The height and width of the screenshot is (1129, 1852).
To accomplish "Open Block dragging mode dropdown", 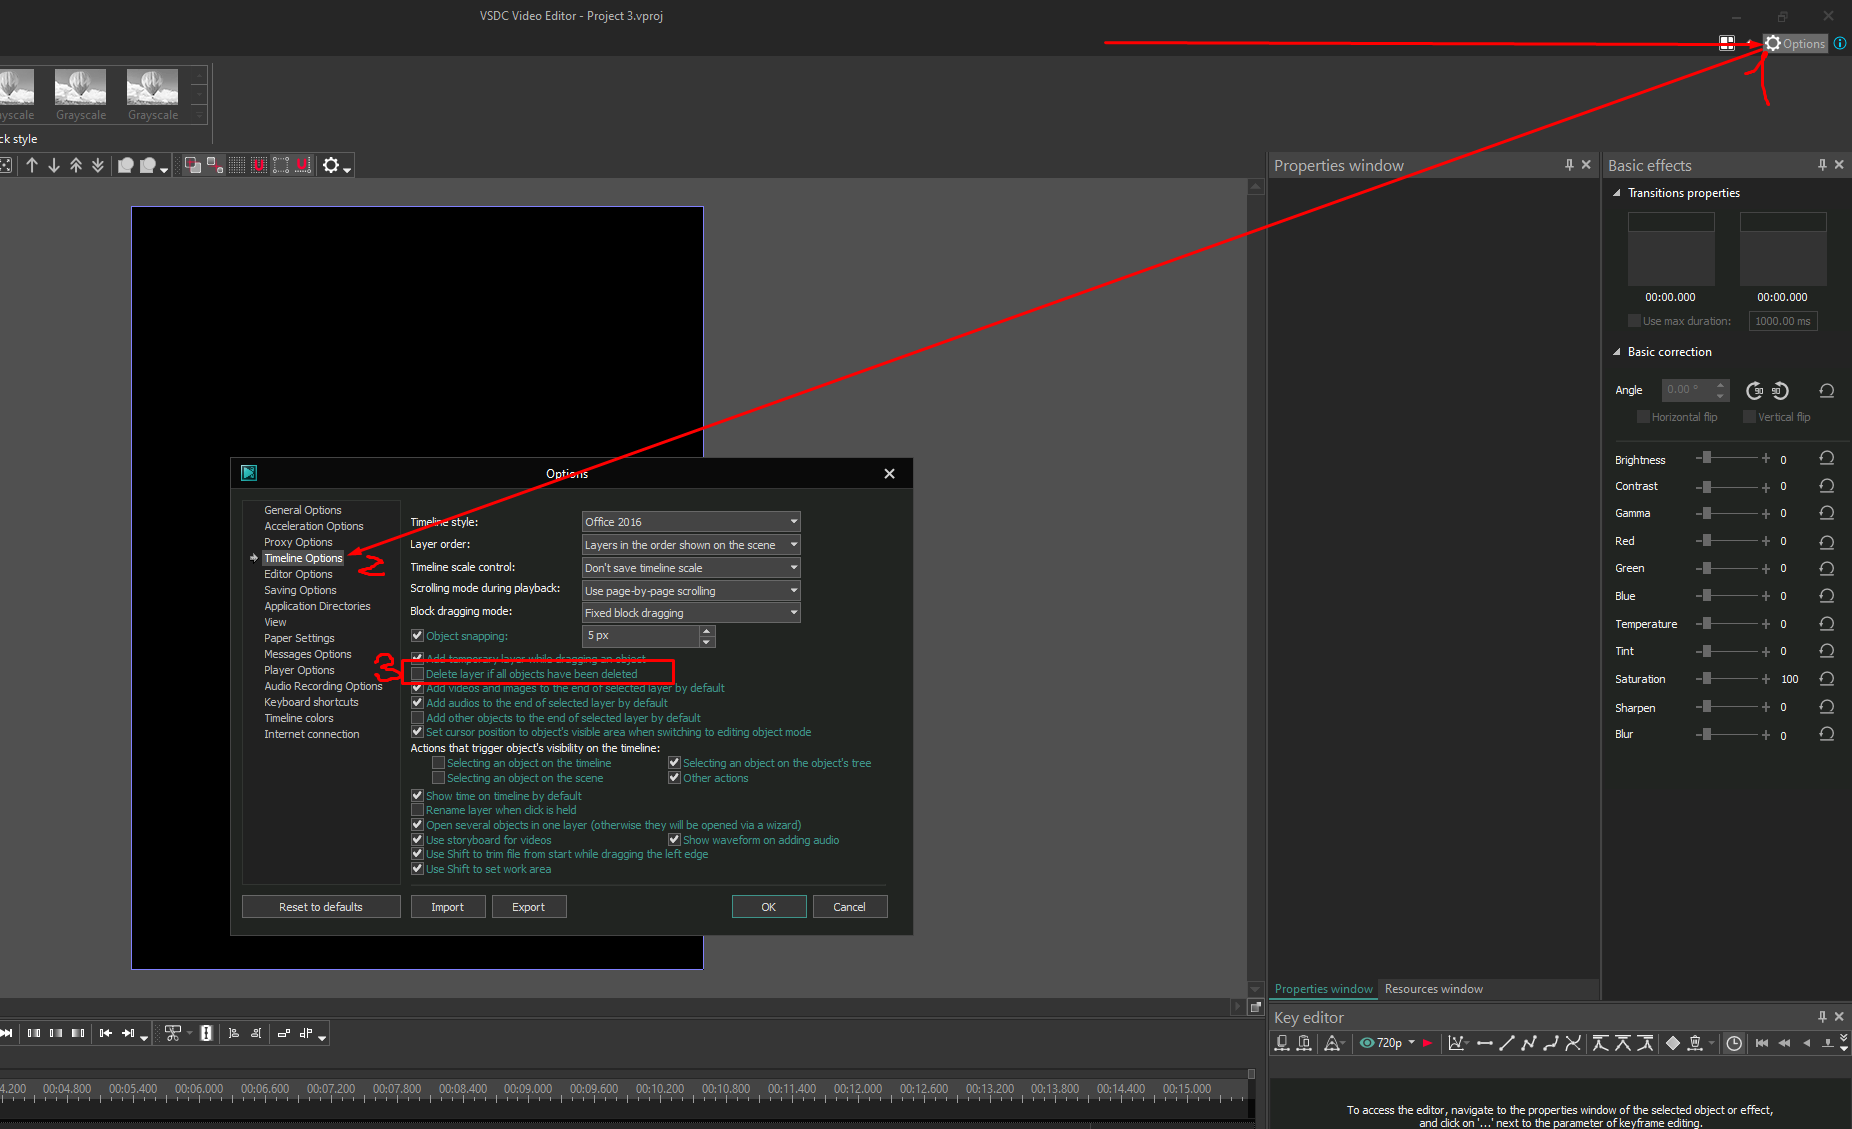I will coord(691,613).
